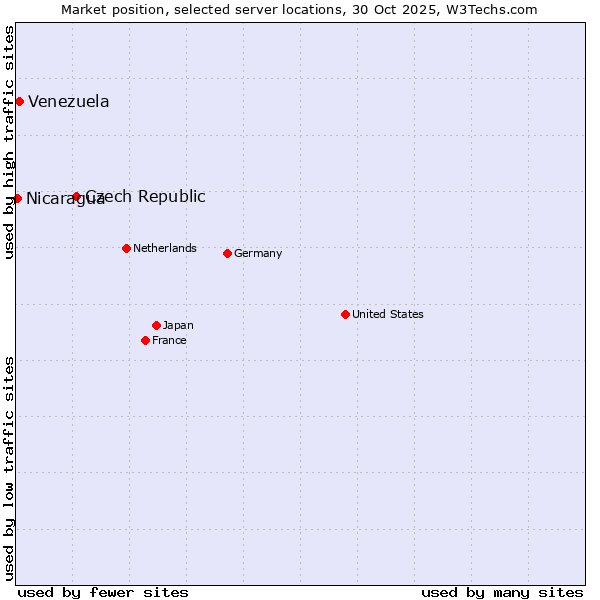Click the 'used by low traffic sites' axis label
This screenshot has width=600, height=600.
[9, 468]
